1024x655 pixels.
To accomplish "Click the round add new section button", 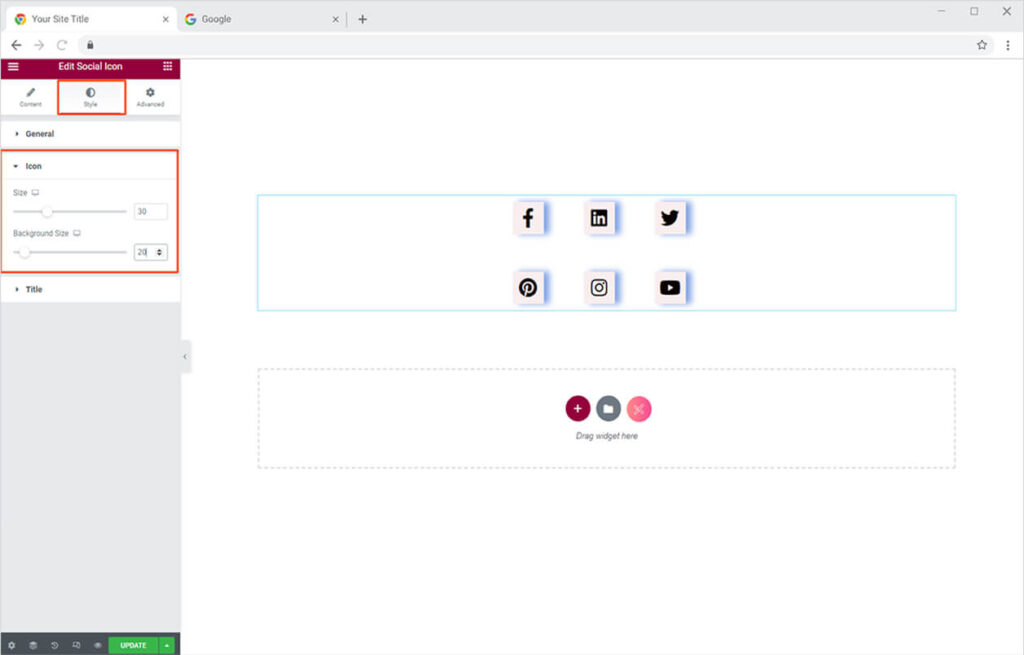I will point(577,408).
